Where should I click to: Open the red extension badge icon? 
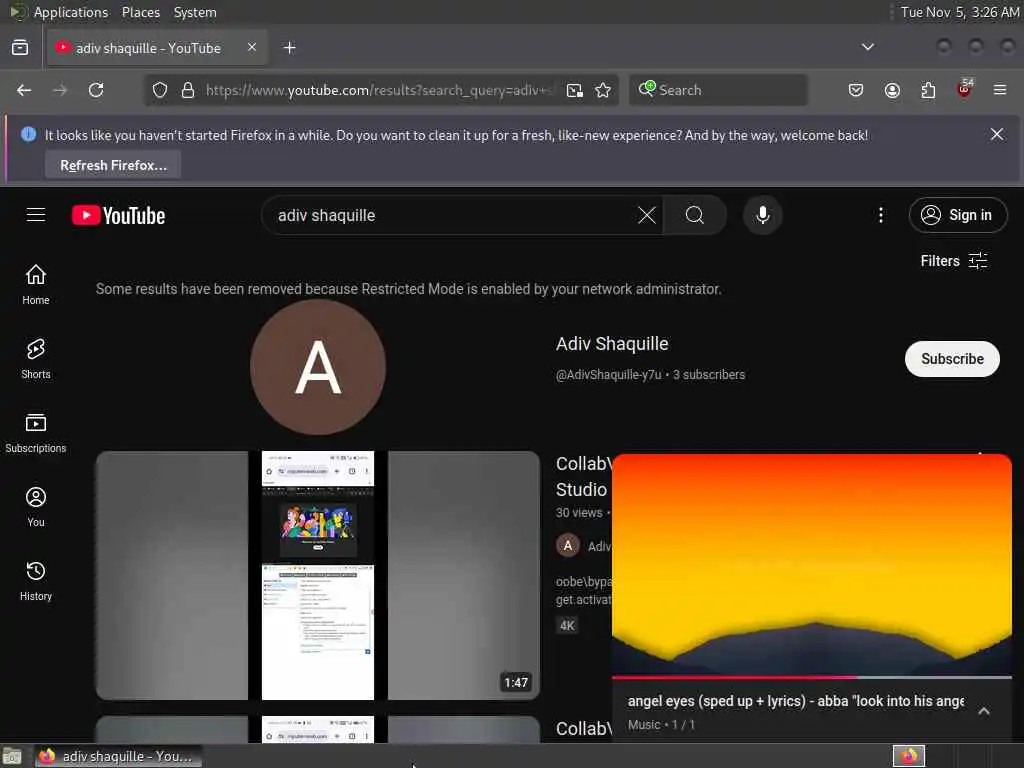click(x=965, y=89)
